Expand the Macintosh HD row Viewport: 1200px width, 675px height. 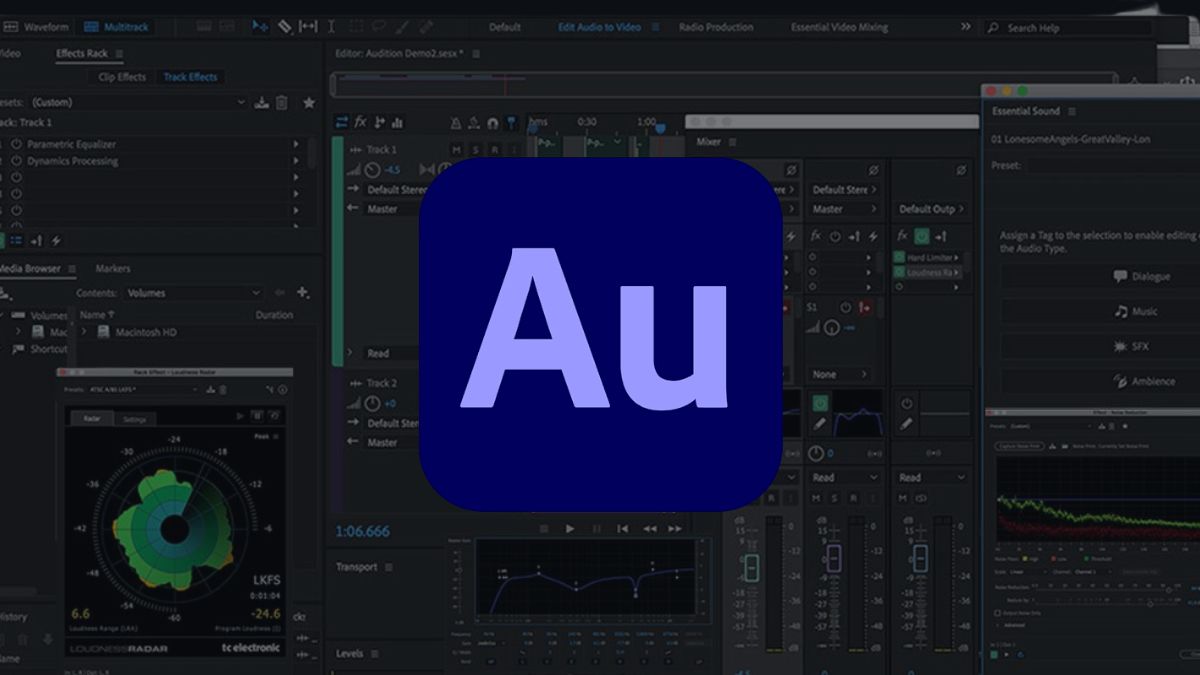coord(84,332)
